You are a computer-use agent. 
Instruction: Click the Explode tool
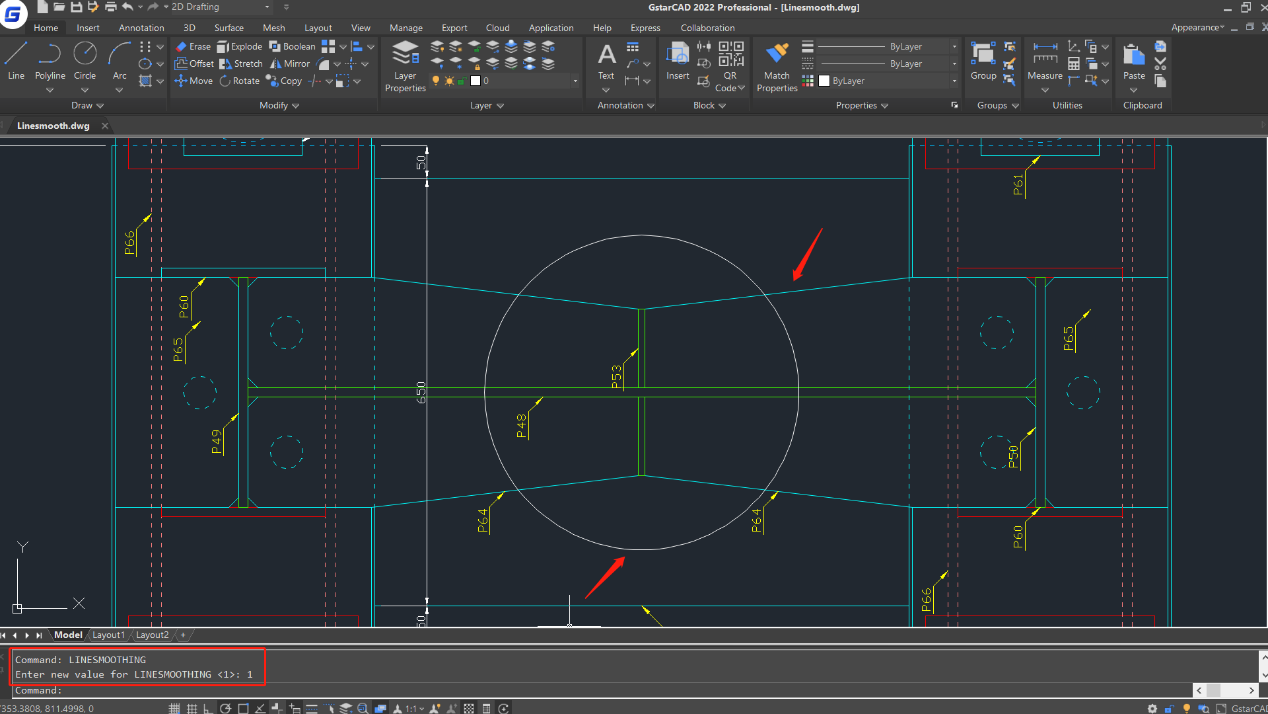[239, 46]
